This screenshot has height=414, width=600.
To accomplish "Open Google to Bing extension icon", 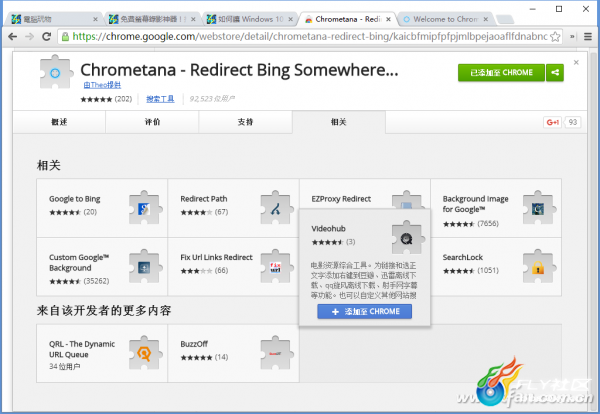I will tap(145, 208).
